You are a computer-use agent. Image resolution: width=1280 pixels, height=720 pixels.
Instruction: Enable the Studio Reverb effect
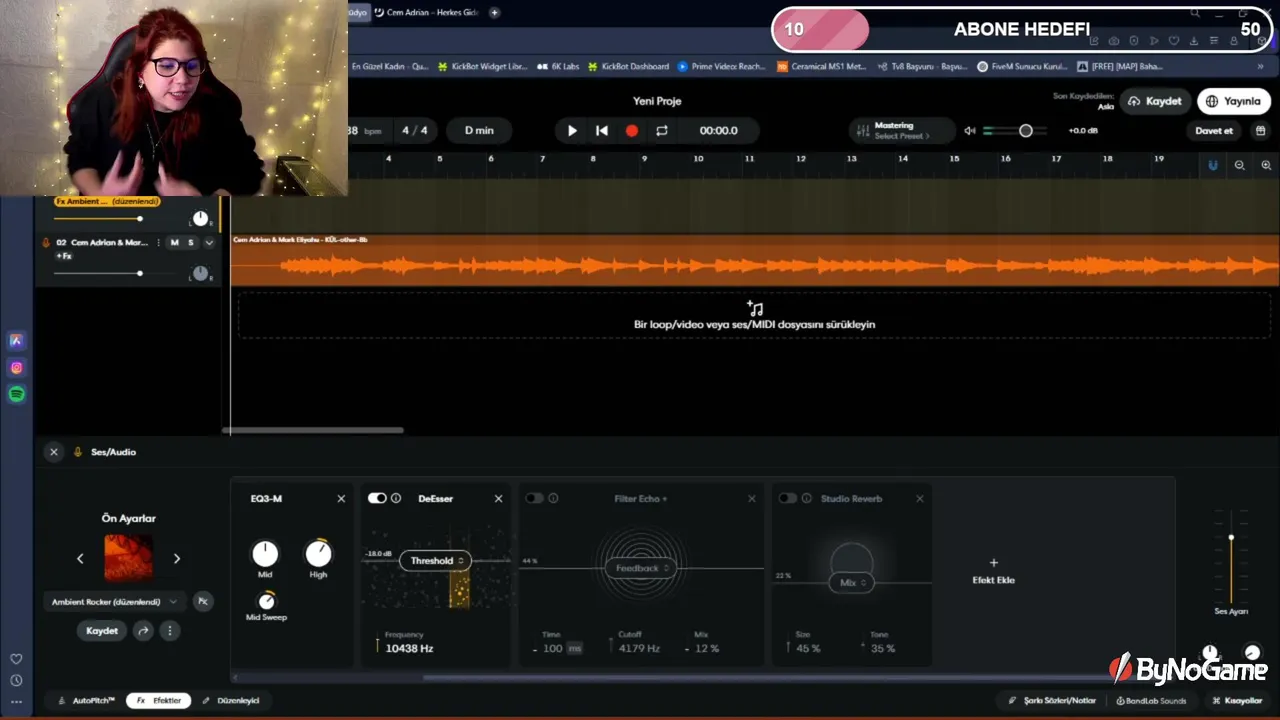pos(788,498)
